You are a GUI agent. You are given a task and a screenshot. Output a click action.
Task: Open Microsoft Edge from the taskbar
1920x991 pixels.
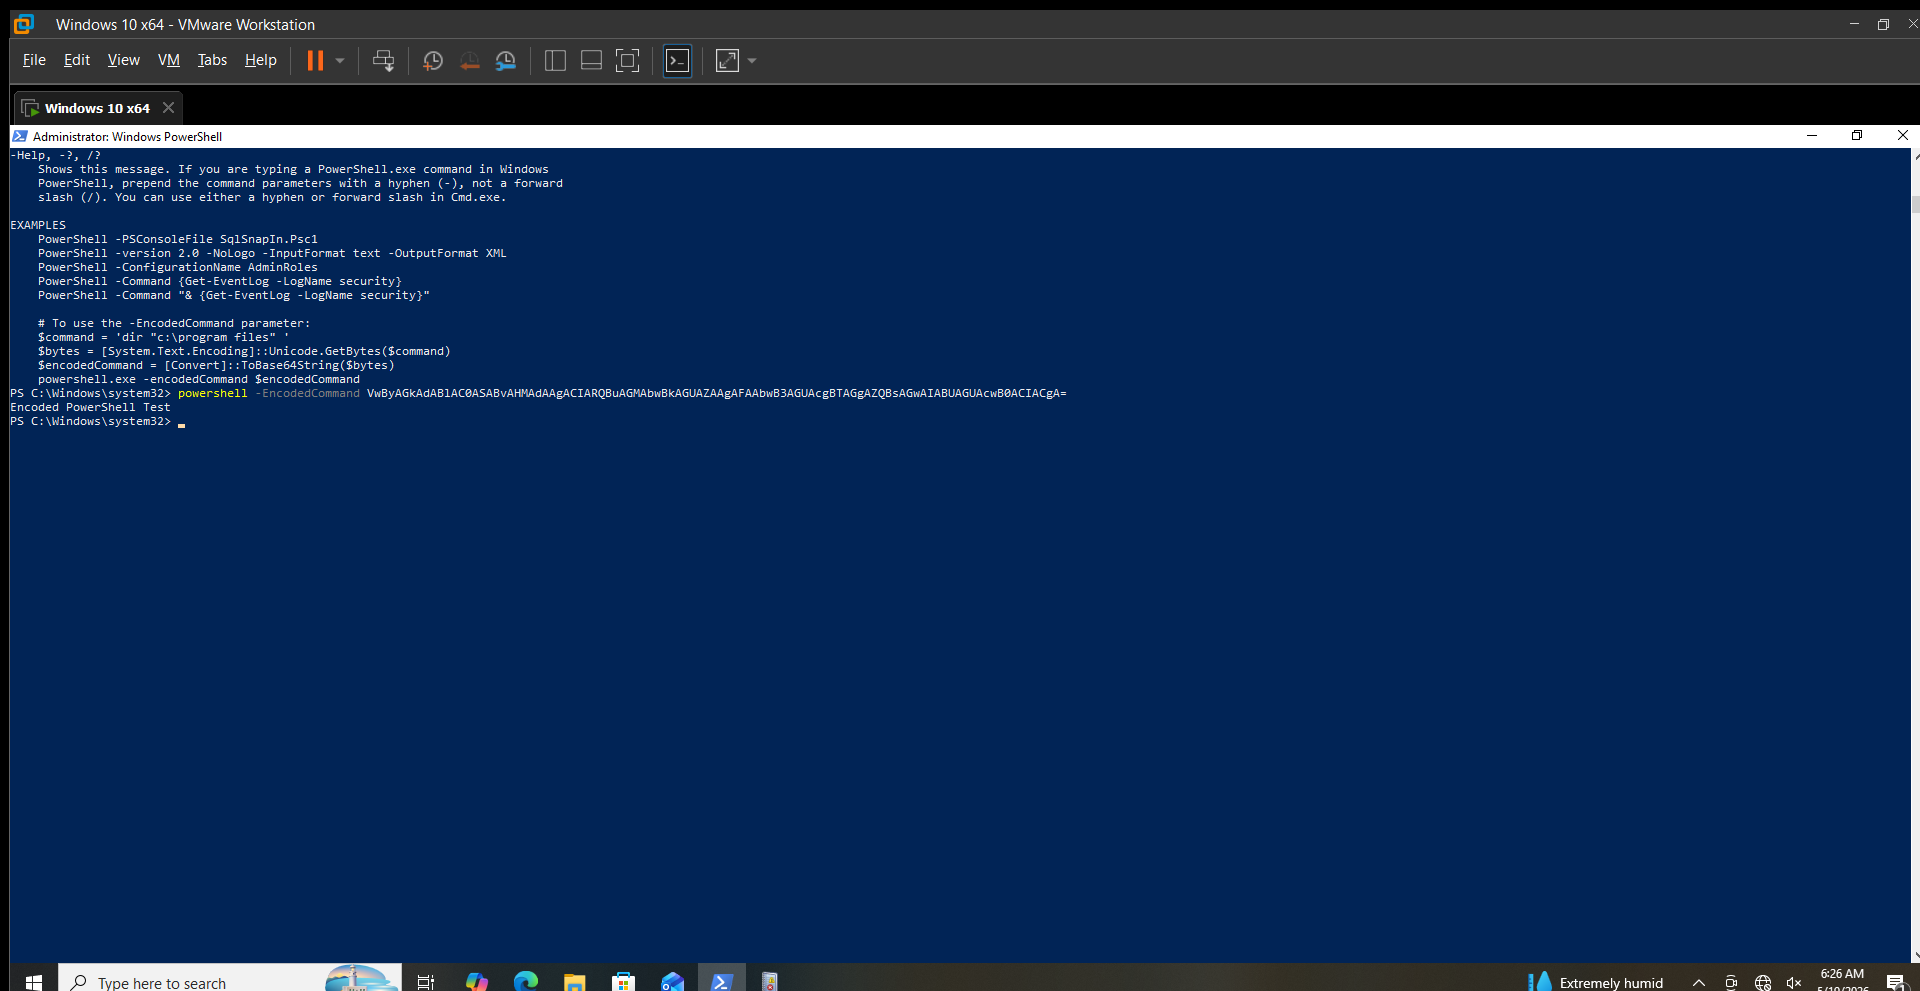point(526,982)
